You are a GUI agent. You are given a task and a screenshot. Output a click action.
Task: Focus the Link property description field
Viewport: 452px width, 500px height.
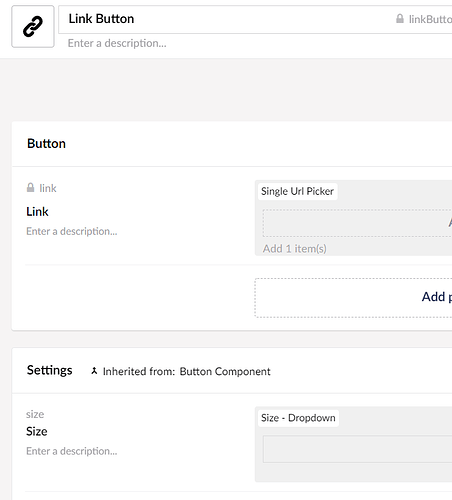[x=72, y=231]
